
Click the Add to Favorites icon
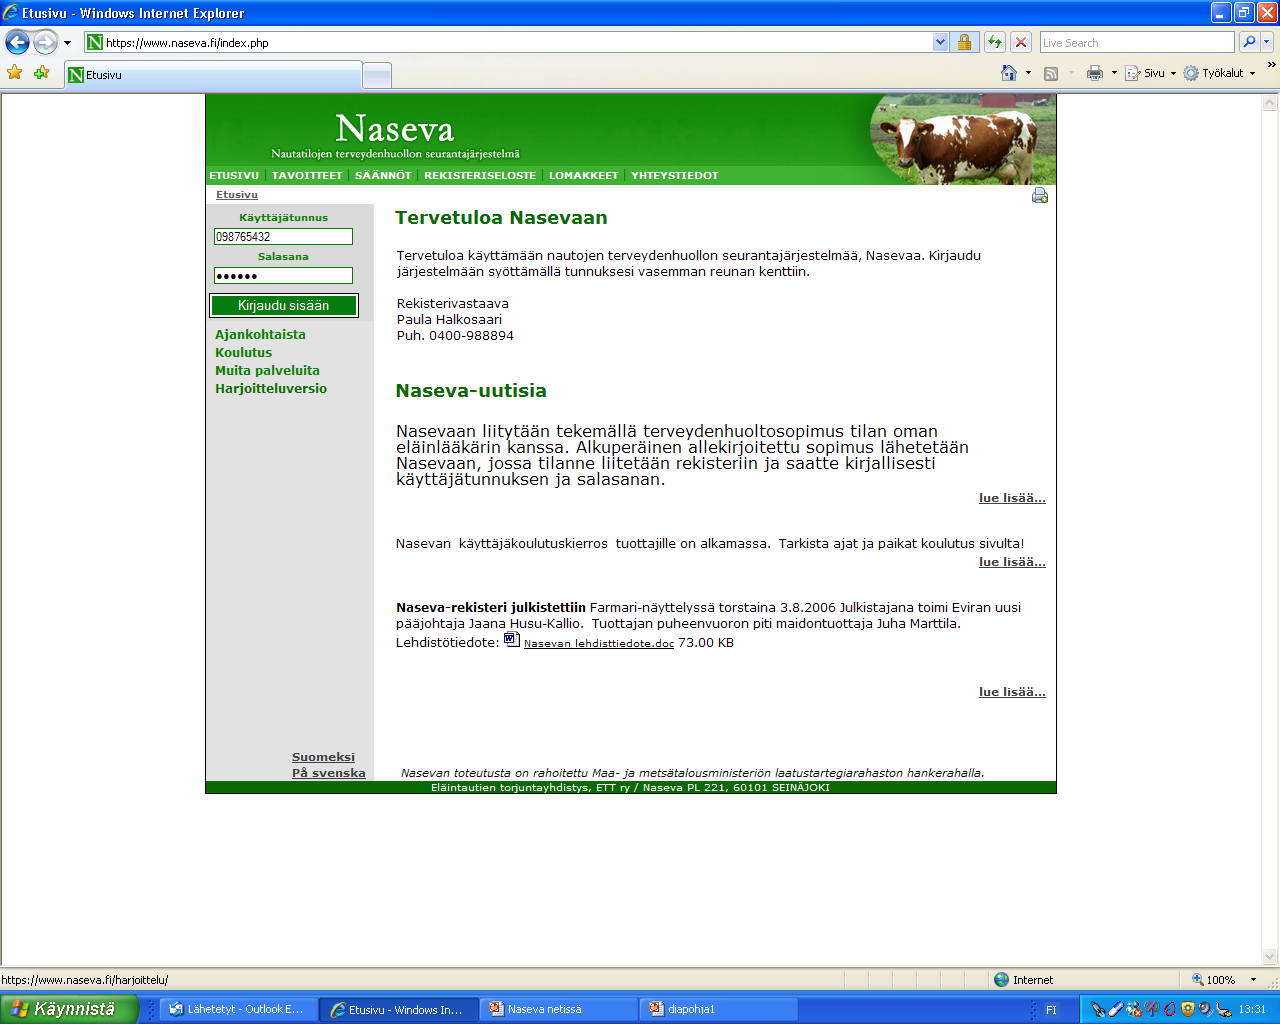coord(41,72)
